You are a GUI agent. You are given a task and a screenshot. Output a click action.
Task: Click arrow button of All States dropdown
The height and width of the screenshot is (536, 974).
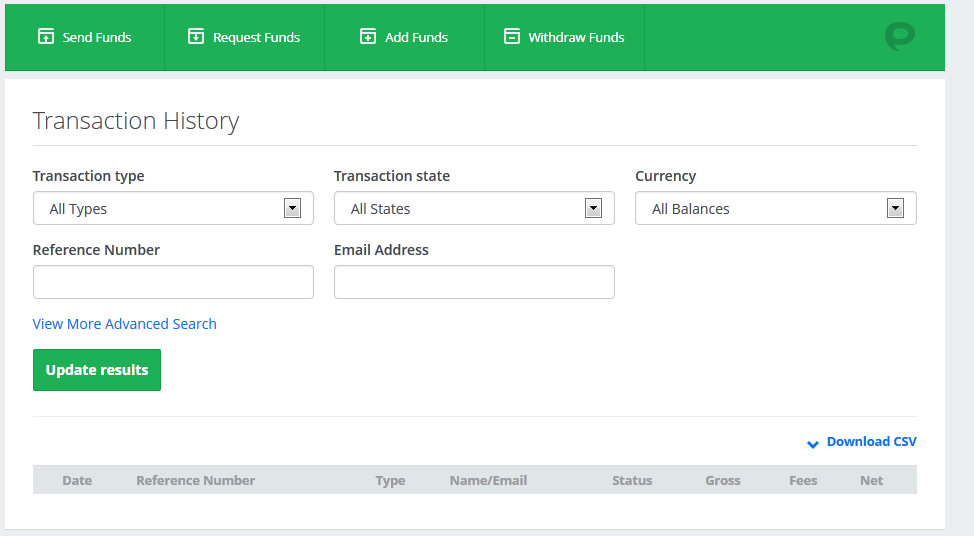[x=593, y=208]
